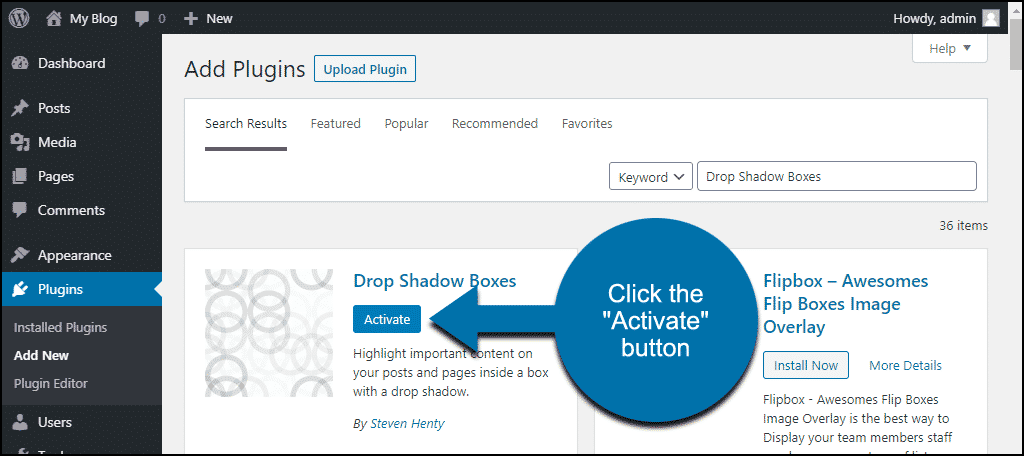Open the comments bubble icon in admin bar
The width and height of the screenshot is (1024, 456).
click(x=142, y=19)
